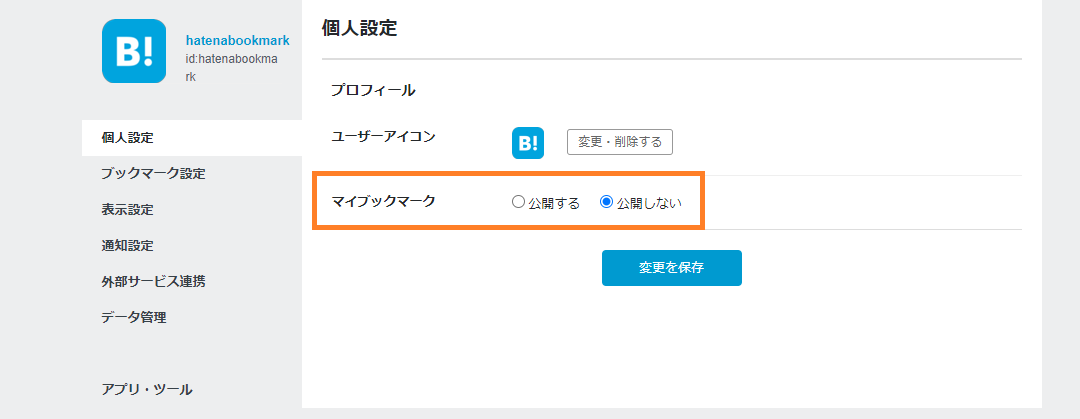The width and height of the screenshot is (1080, 419).
Task: Click the ユーザーアイコン label
Action: (x=384, y=137)
